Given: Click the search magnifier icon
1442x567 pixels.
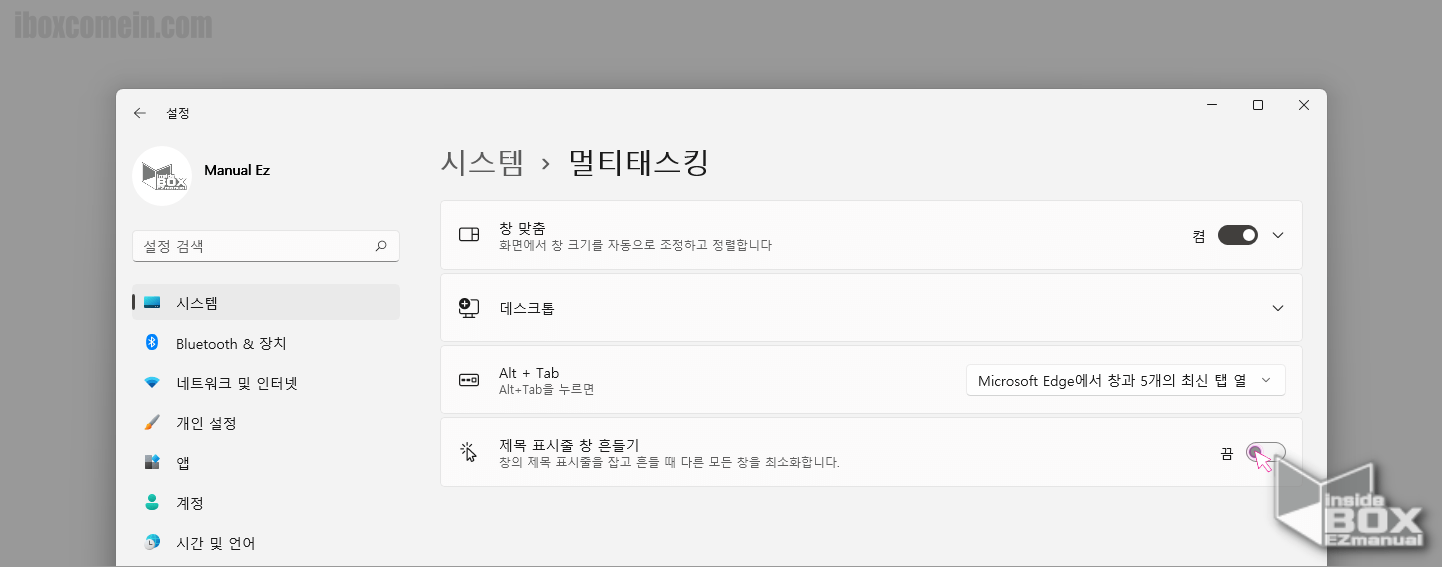Looking at the screenshot, I should (381, 246).
